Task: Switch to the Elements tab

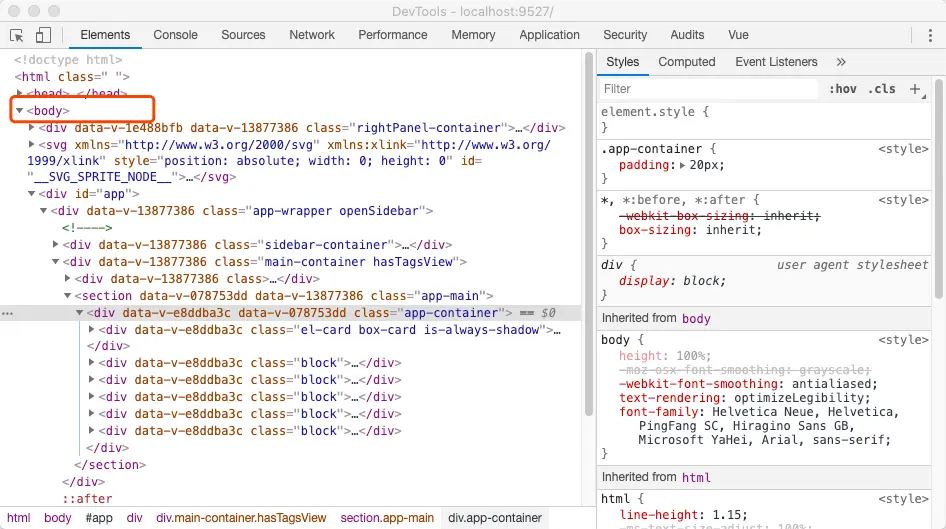Action: (x=105, y=35)
